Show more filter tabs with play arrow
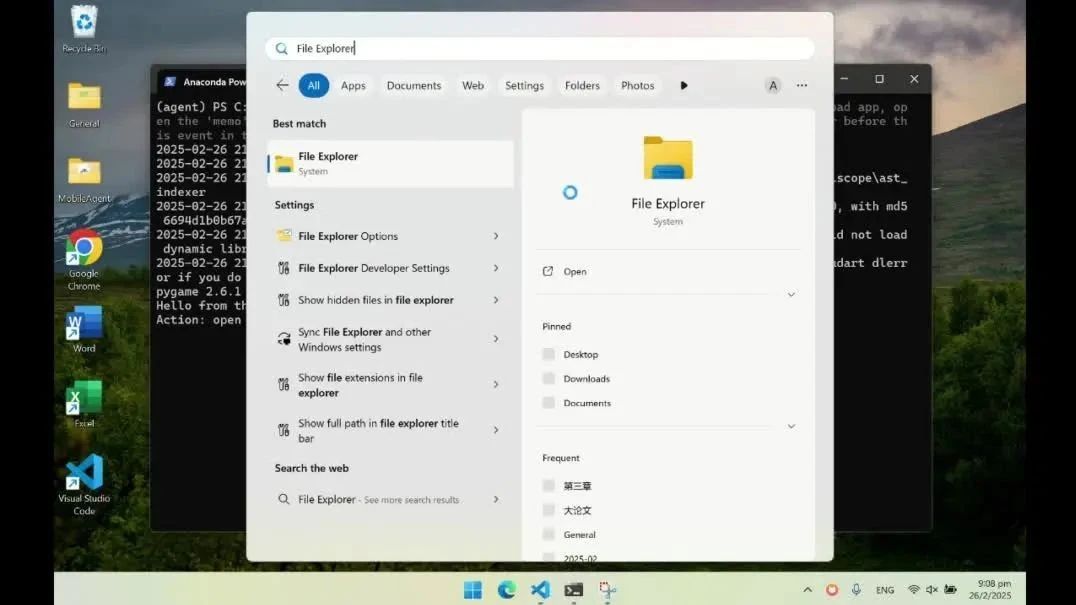The height and width of the screenshot is (605, 1076). tap(683, 85)
